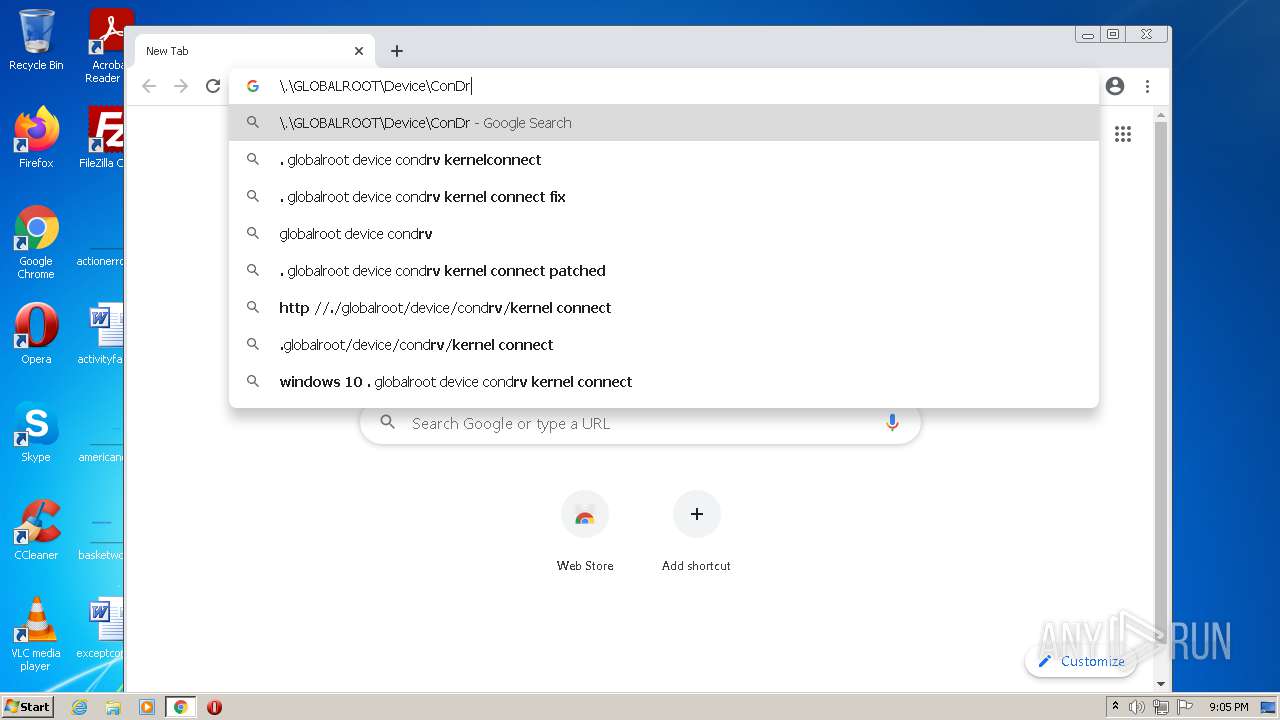Open Windows Explorer folder in taskbar

[x=113, y=707]
